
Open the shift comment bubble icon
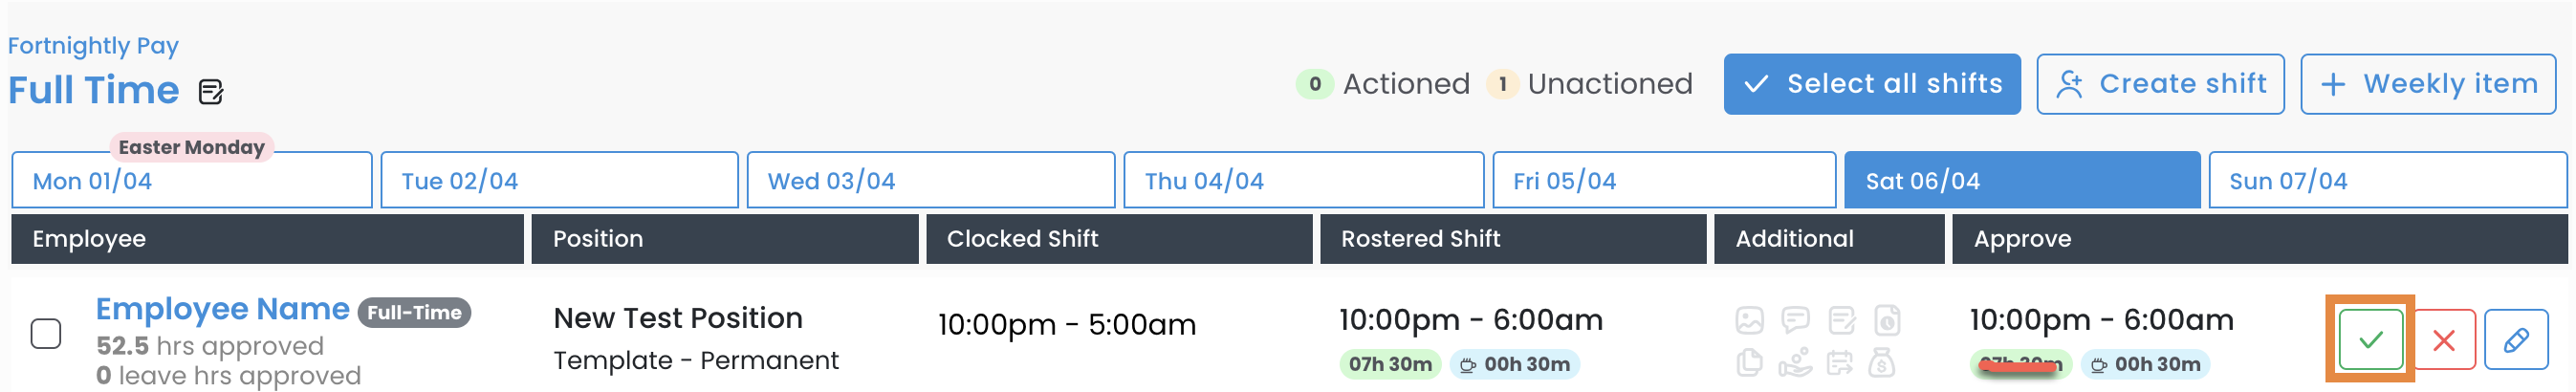click(x=1795, y=321)
